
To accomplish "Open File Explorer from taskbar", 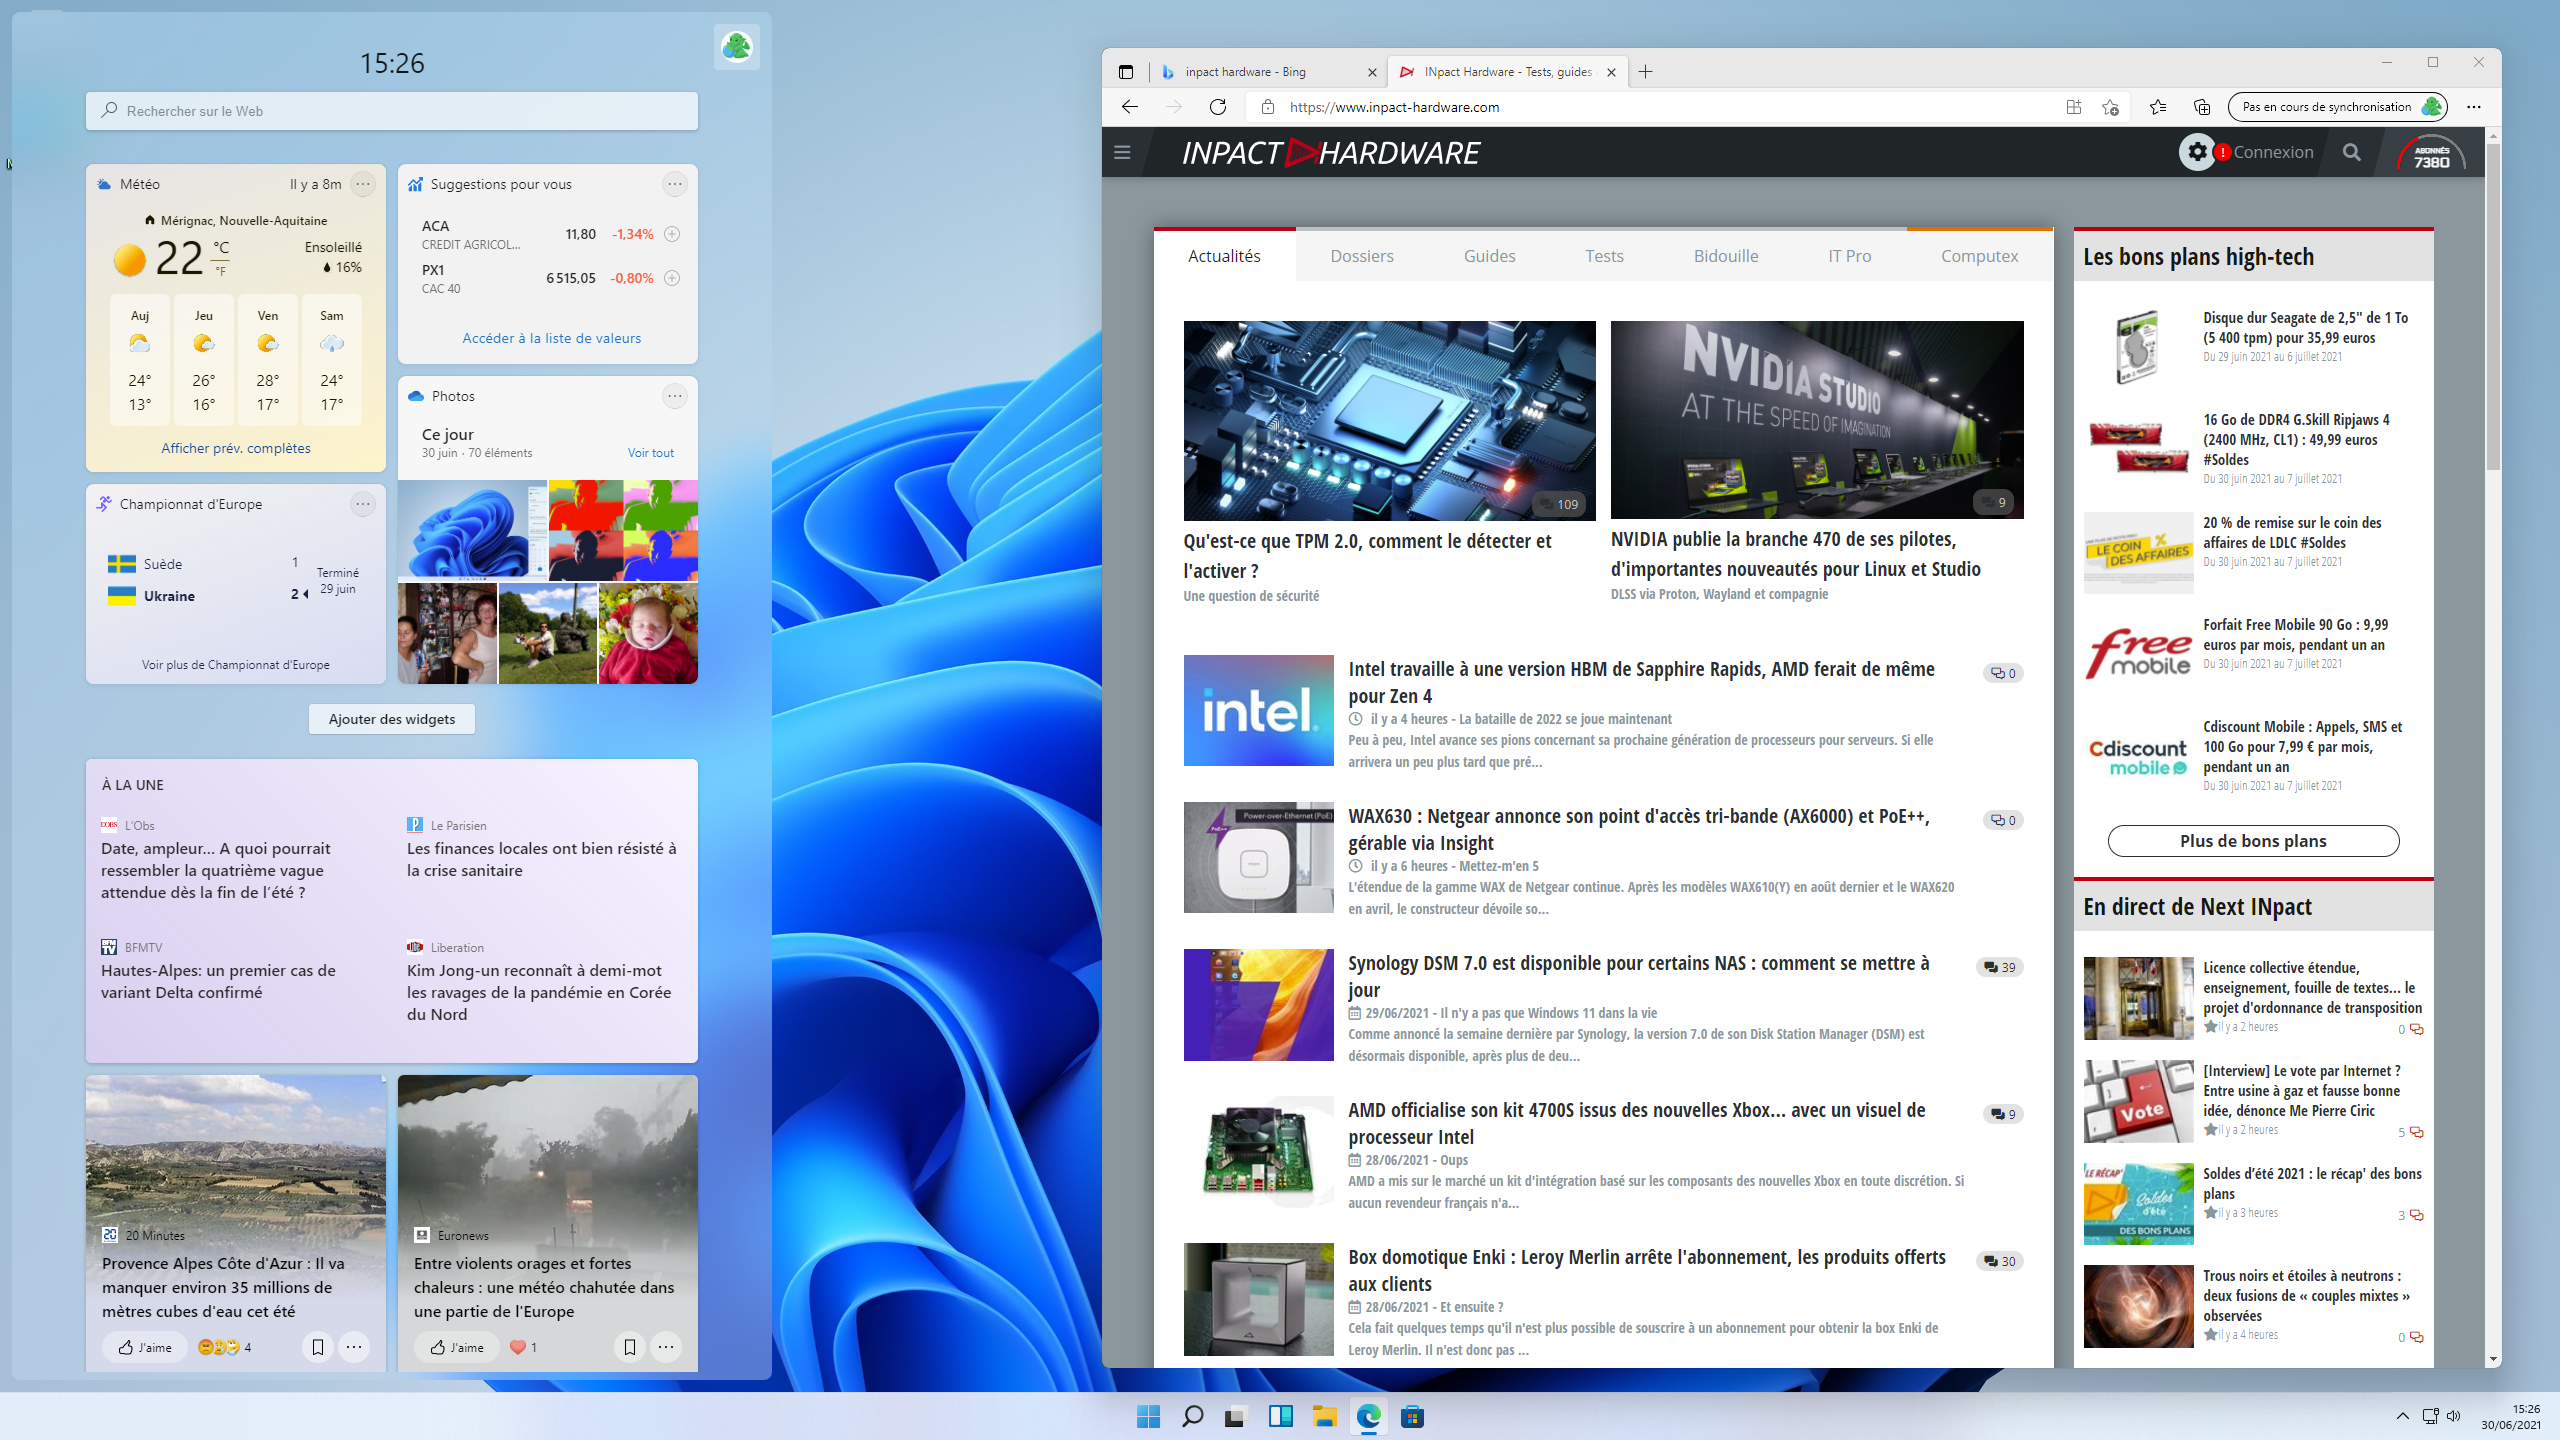I will tap(1324, 1416).
